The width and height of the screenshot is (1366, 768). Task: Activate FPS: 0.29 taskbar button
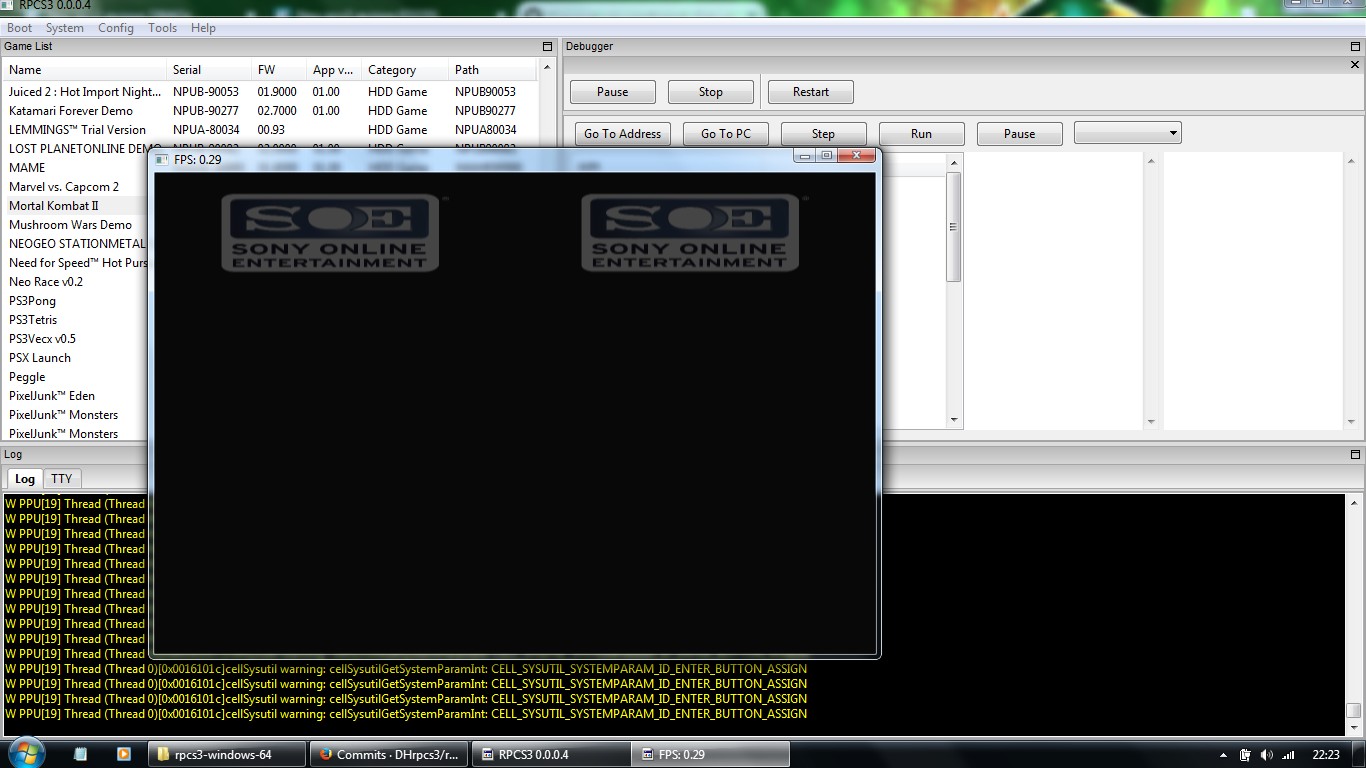click(711, 754)
